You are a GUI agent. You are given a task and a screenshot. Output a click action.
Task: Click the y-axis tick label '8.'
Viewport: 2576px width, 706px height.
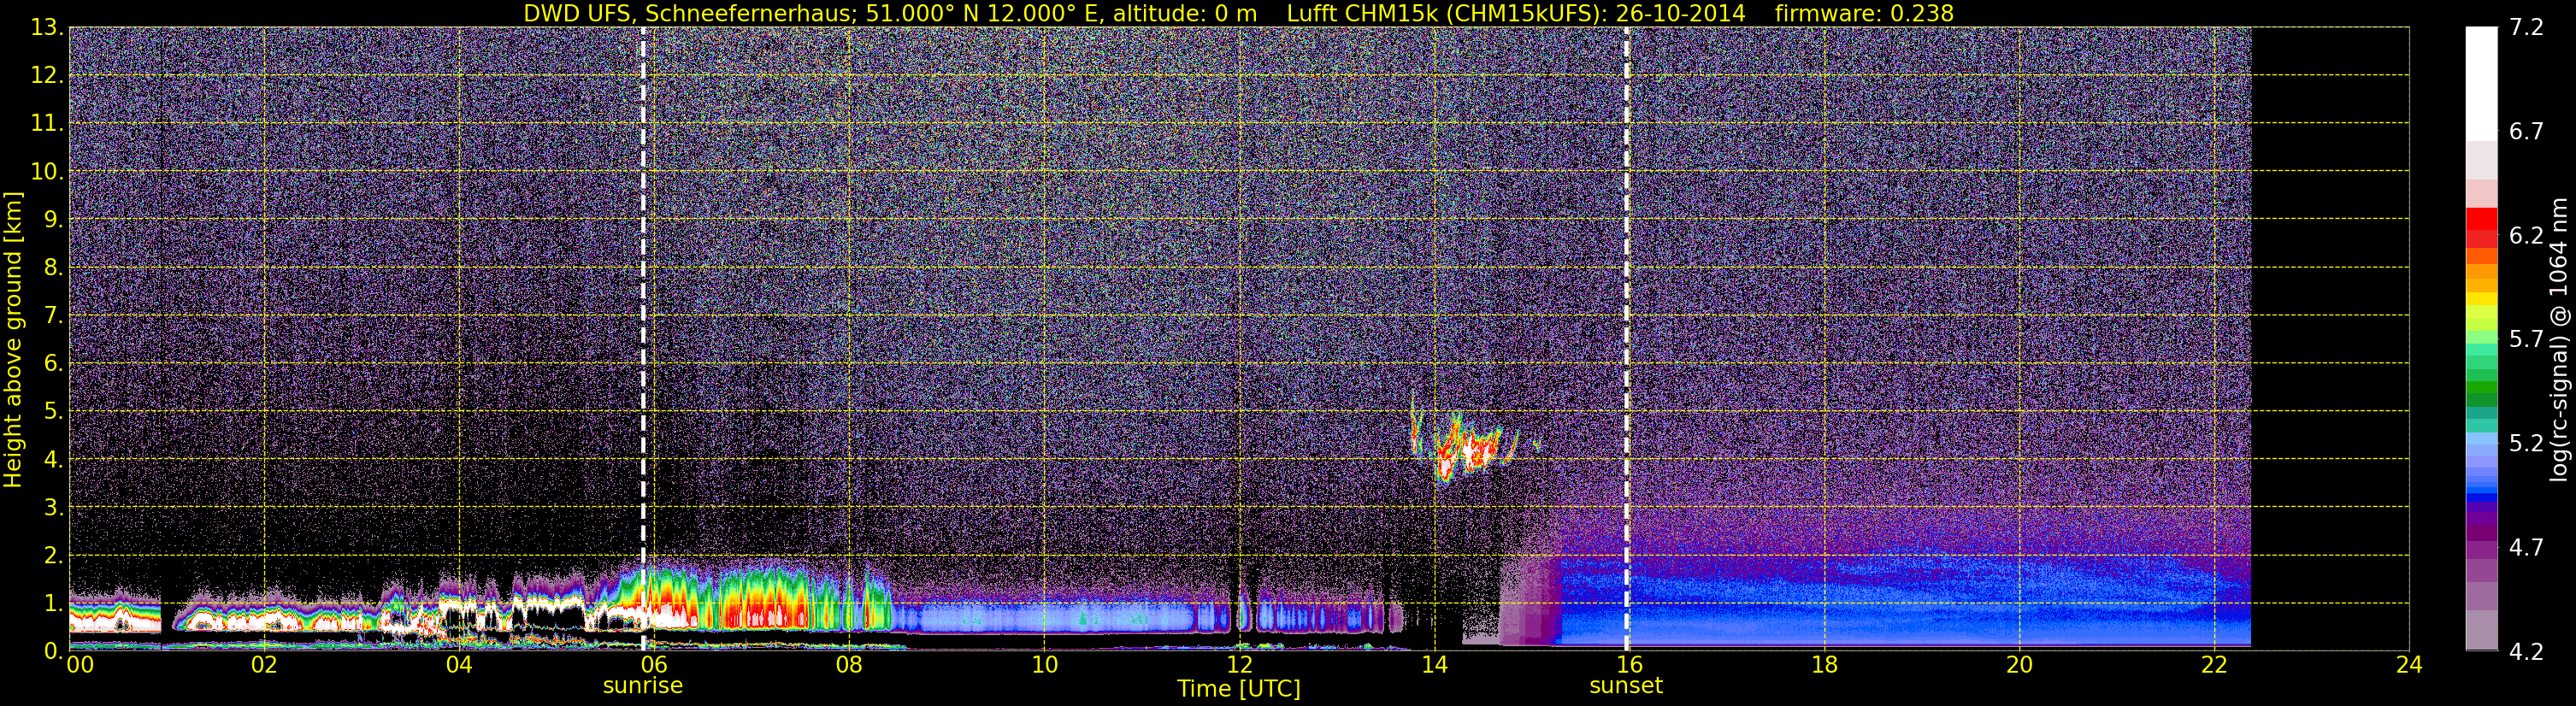point(54,268)
